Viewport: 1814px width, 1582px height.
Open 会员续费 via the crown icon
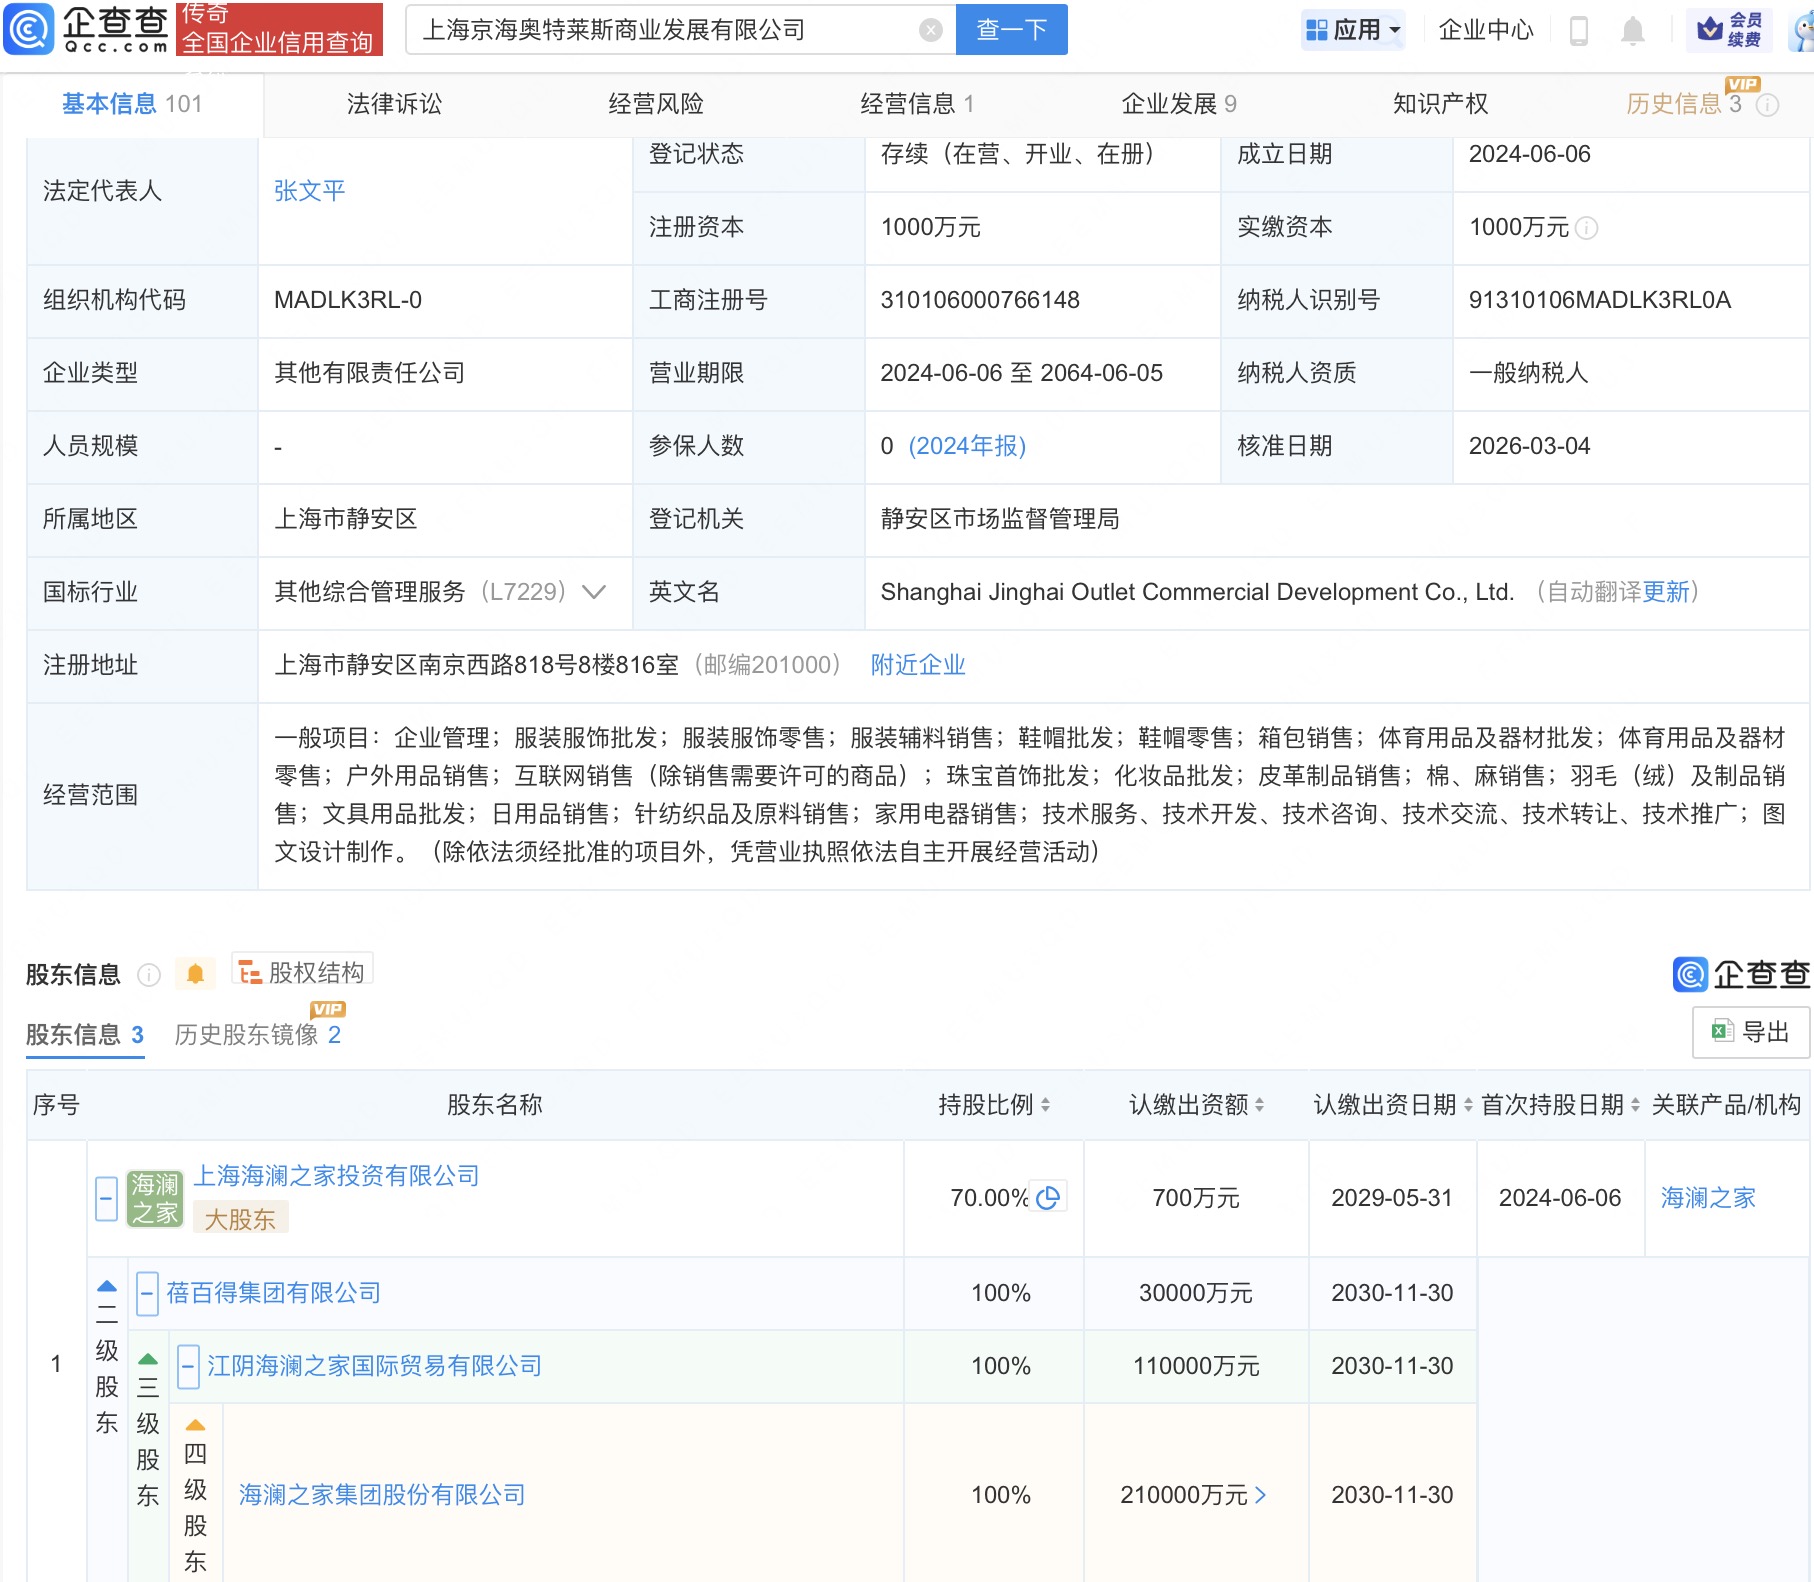pyautogui.click(x=1729, y=29)
